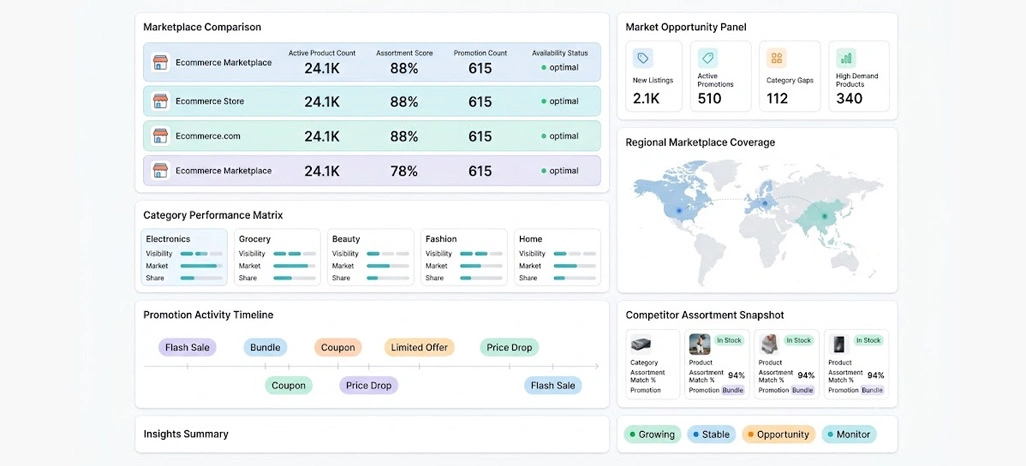The width and height of the screenshot is (1026, 466).
Task: Click the Bundle tag on the smartphone card
Action: point(872,390)
